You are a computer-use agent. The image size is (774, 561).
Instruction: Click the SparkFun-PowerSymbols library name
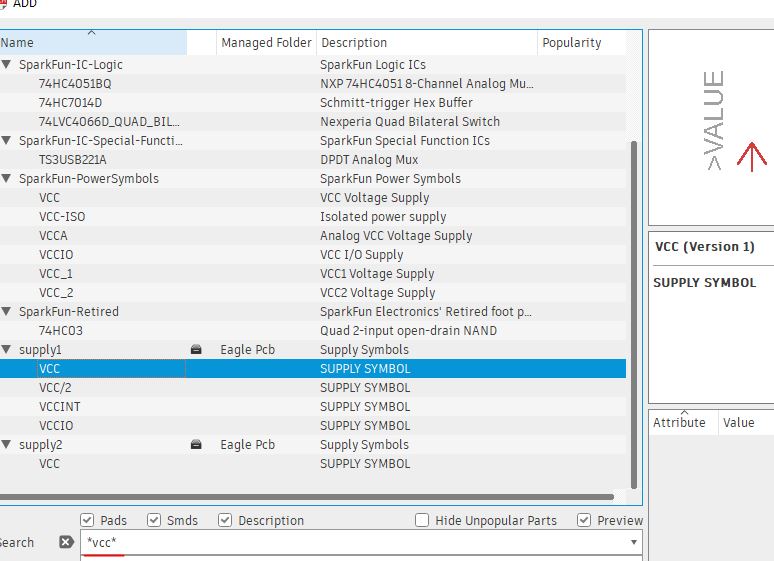click(x=89, y=179)
